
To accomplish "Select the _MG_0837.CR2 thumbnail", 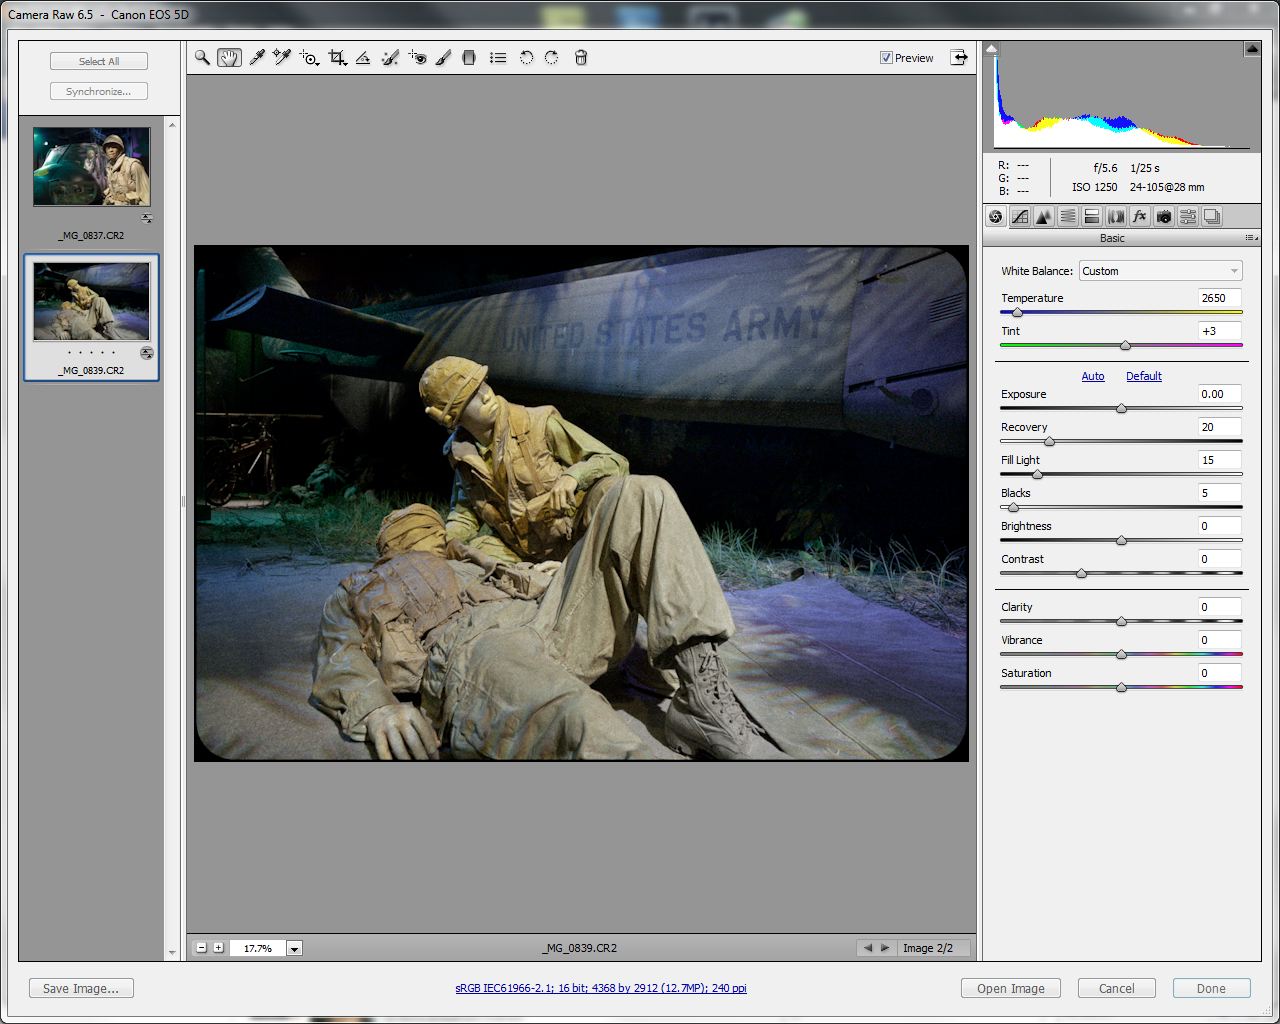I will (91, 166).
